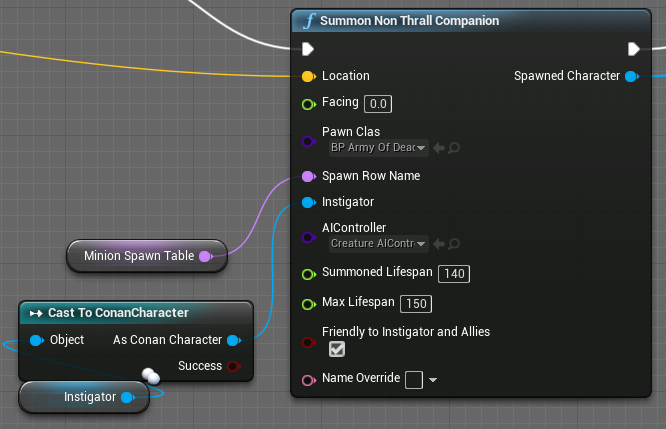666x429 pixels.
Task: Click the output execution pin on Summon node
Action: 633,49
